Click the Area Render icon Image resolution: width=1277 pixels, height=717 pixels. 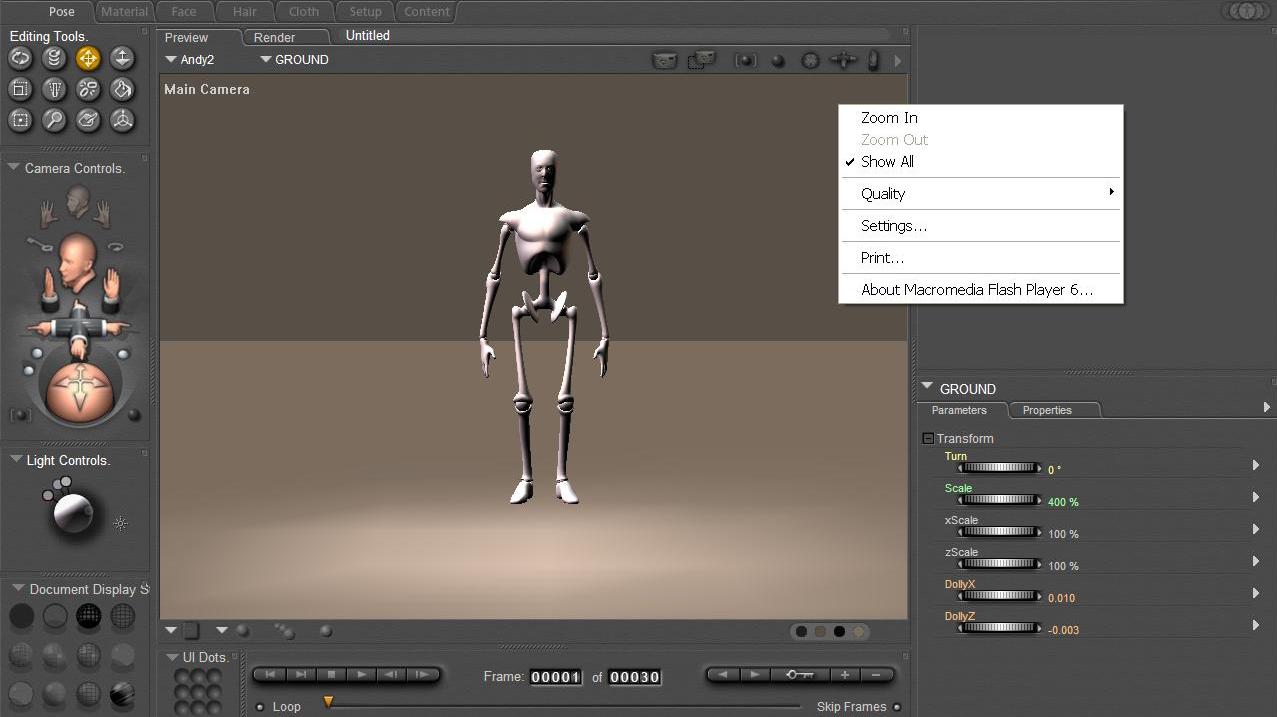[701, 61]
